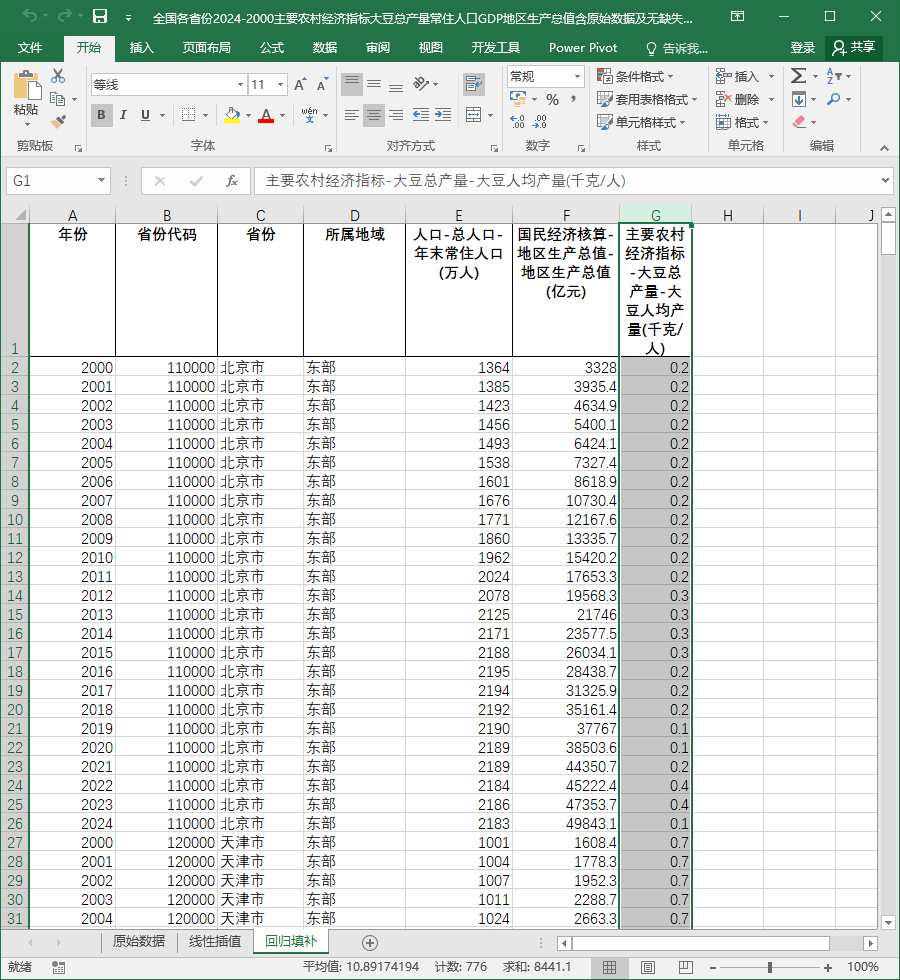Toggle Bold formatting button

pos(101,115)
